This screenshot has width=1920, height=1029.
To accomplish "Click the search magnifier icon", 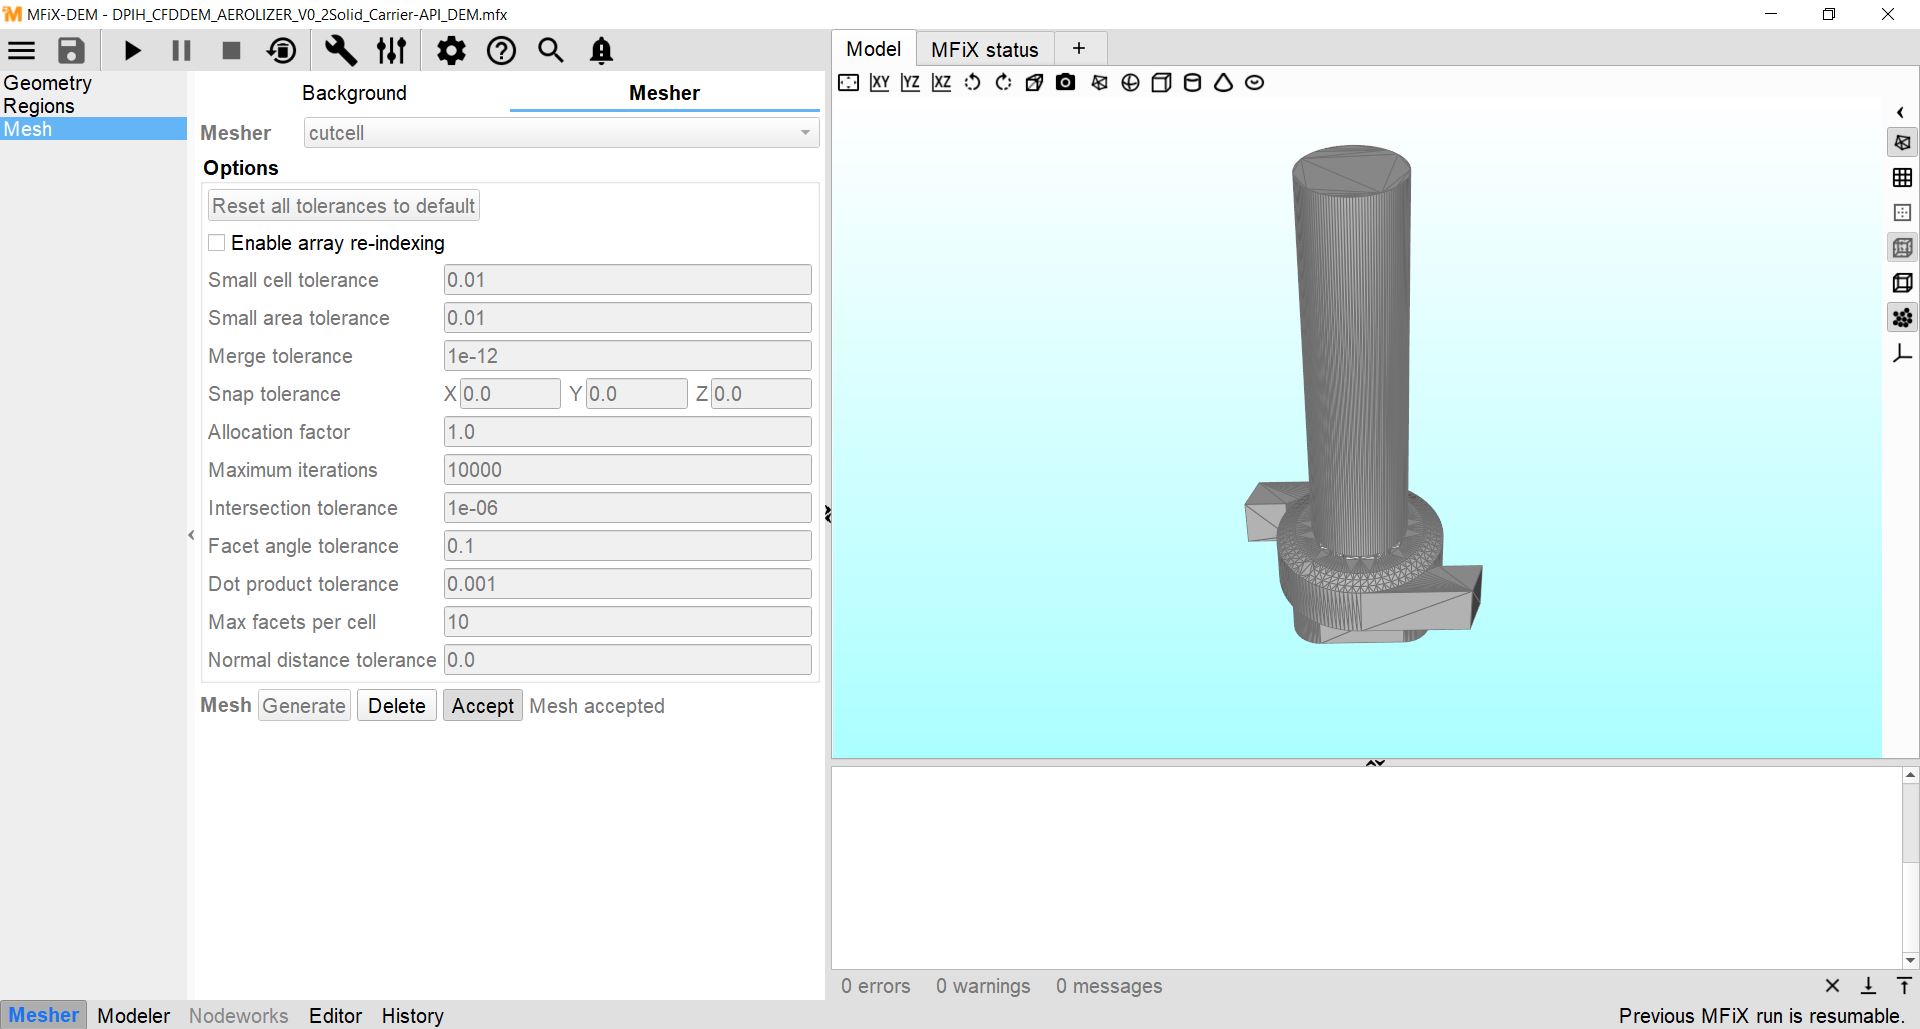I will pos(551,51).
